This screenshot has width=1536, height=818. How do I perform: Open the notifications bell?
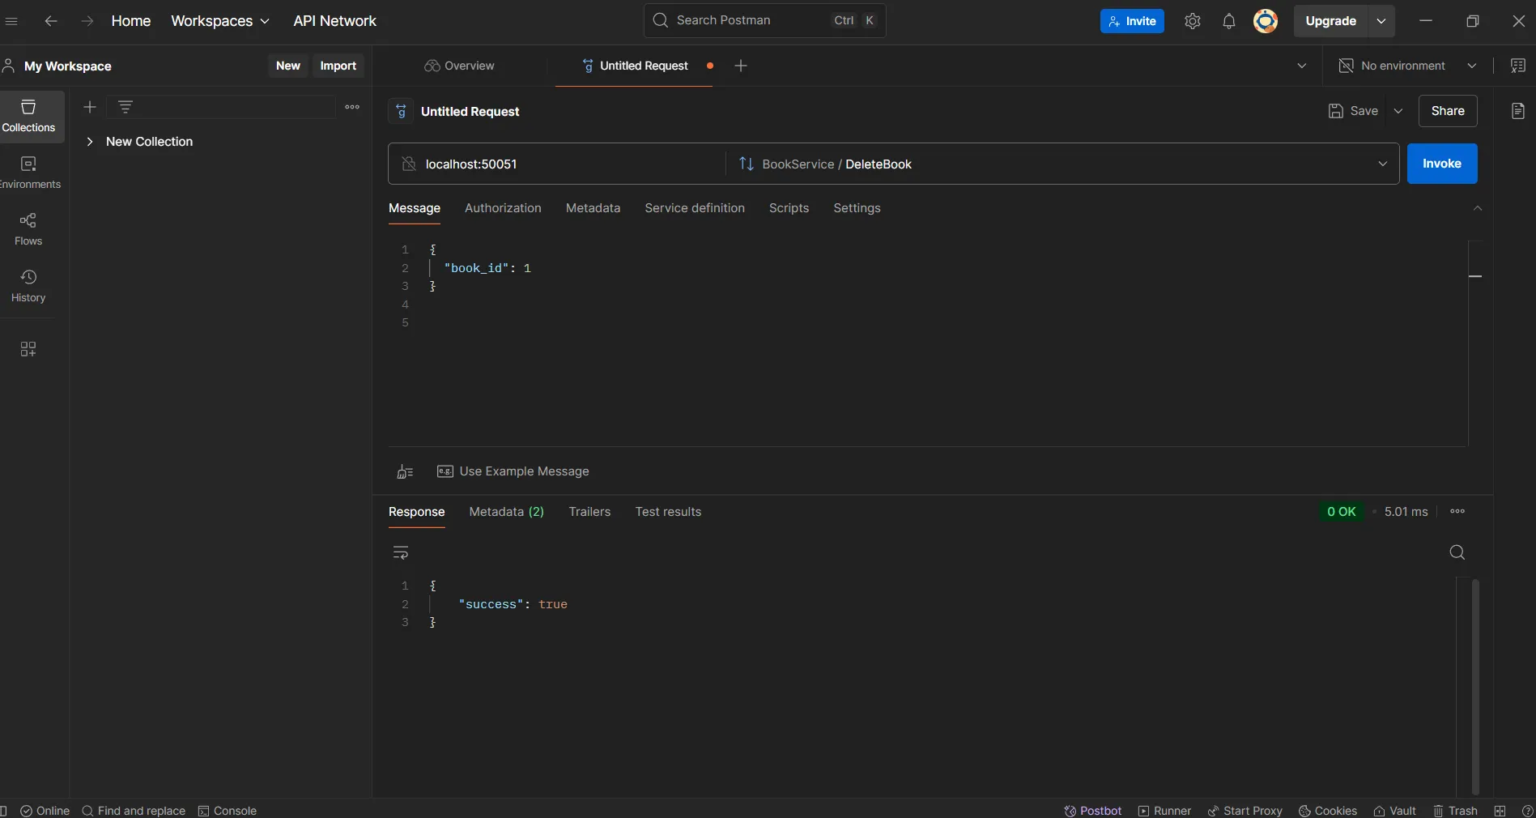click(x=1228, y=20)
